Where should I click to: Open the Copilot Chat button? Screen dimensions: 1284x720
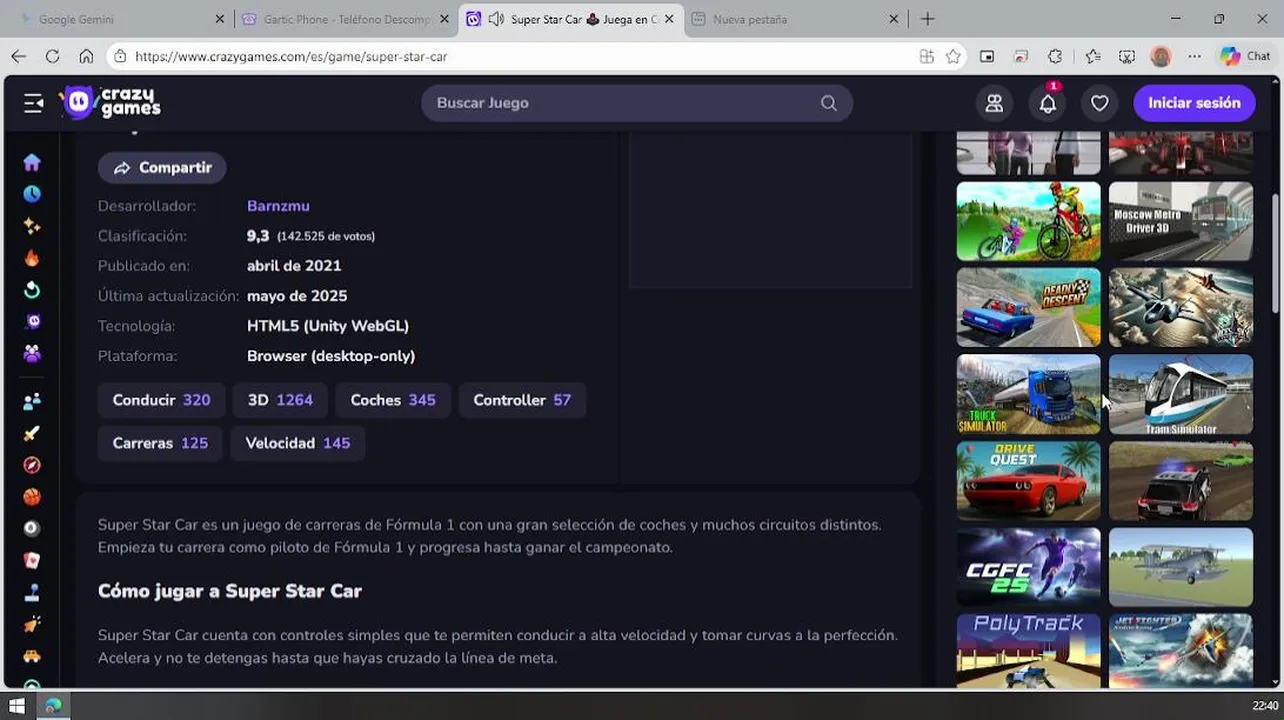(1245, 57)
